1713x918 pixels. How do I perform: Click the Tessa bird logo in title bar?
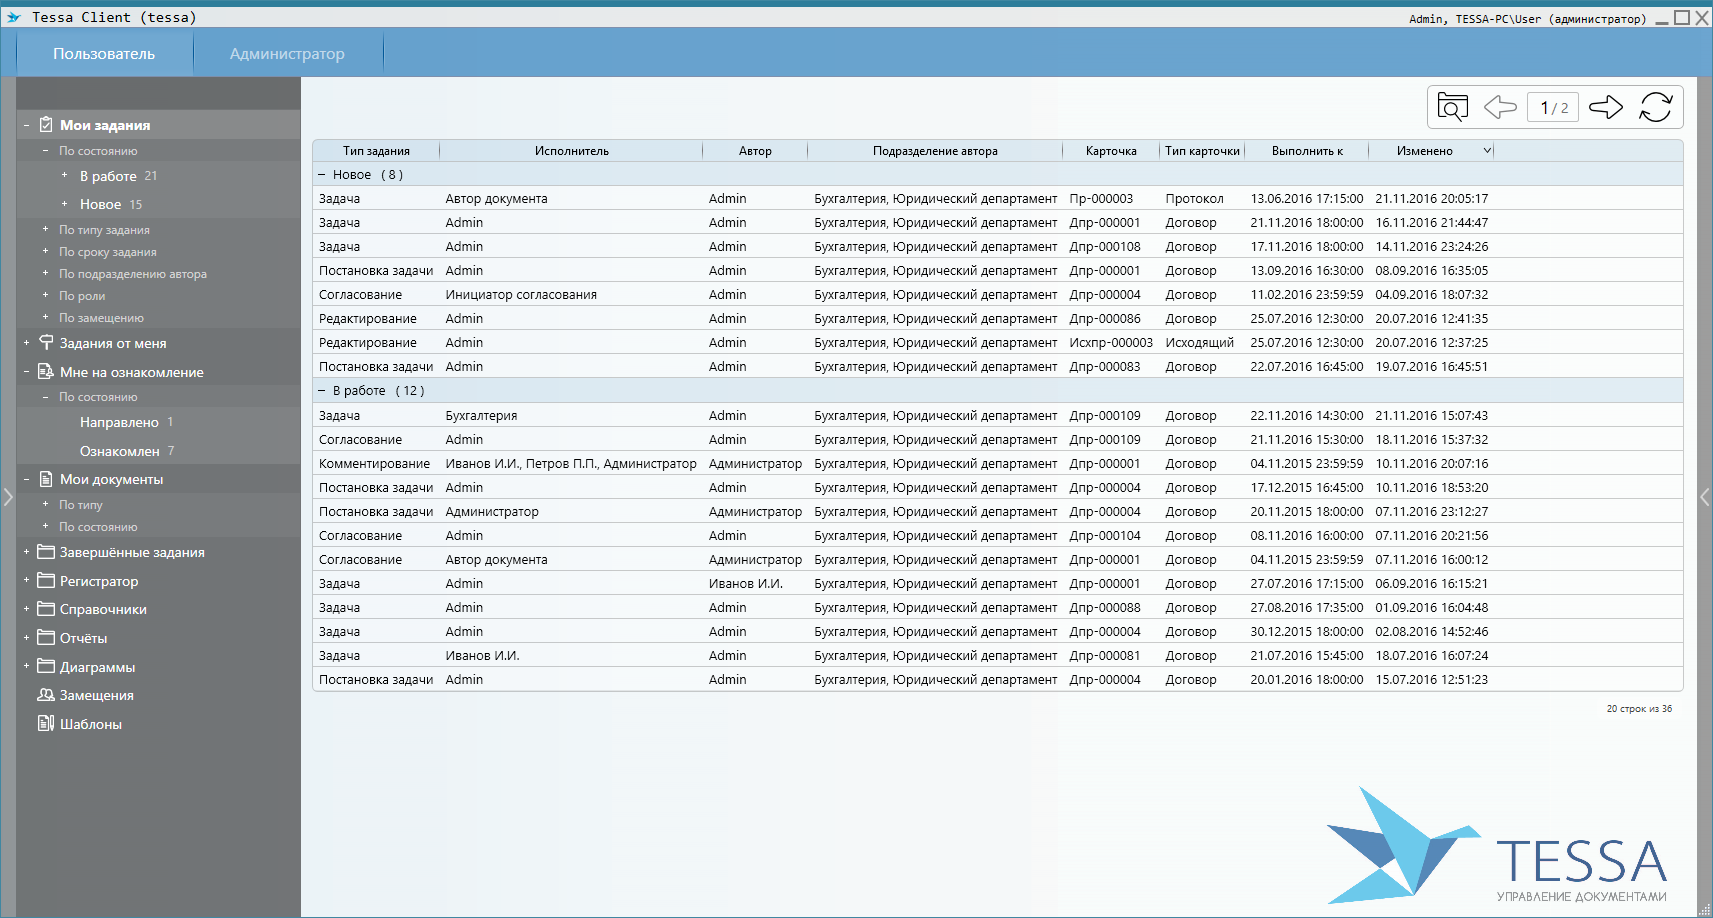(x=14, y=17)
